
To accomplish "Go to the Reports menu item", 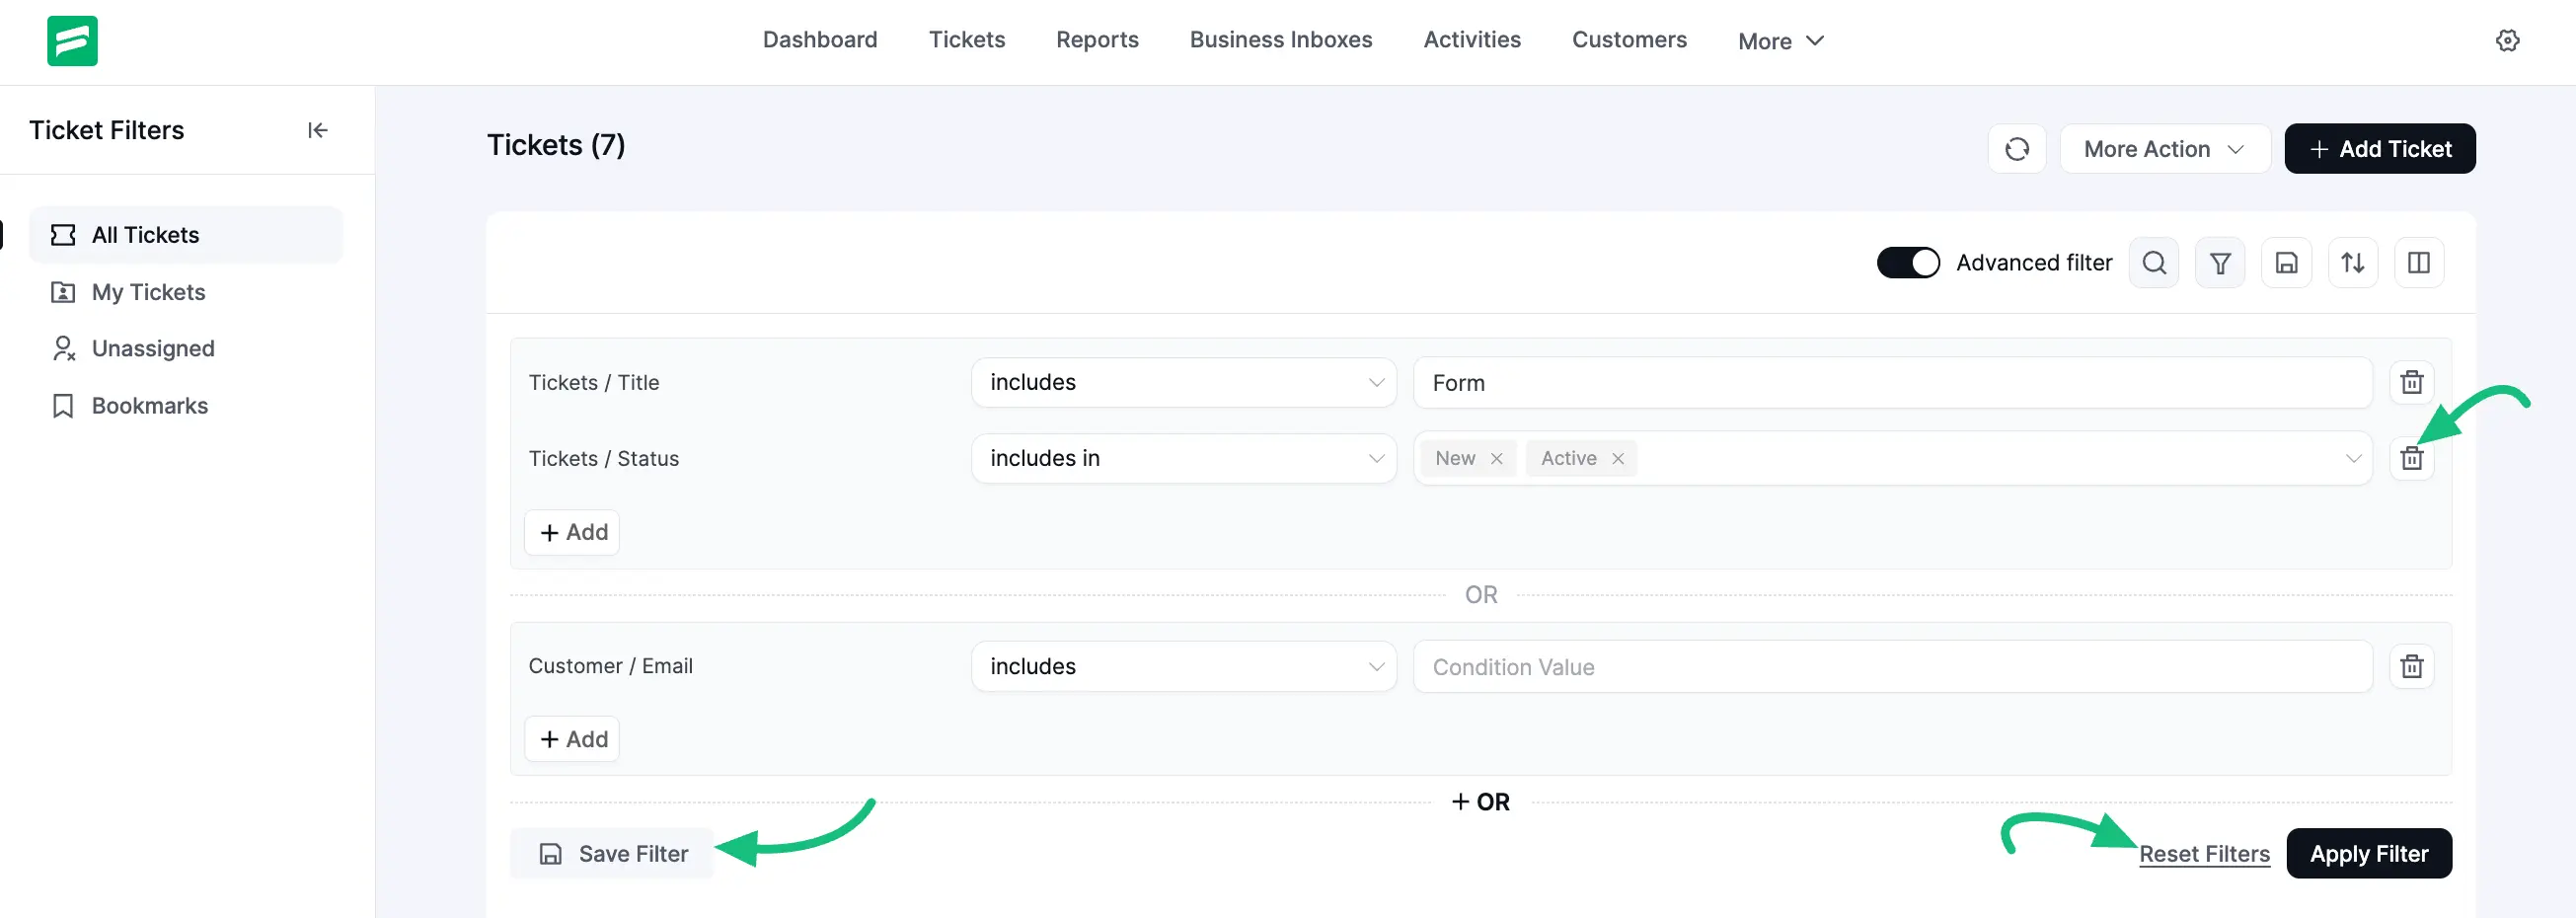I will click(1097, 40).
